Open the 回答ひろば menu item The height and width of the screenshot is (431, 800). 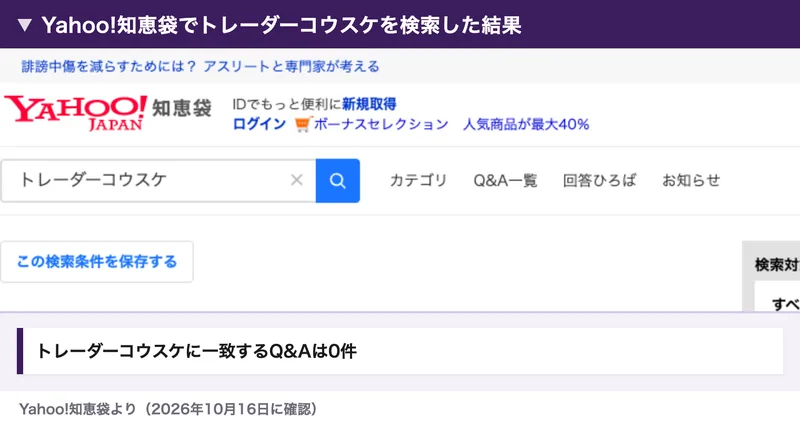[x=599, y=180]
